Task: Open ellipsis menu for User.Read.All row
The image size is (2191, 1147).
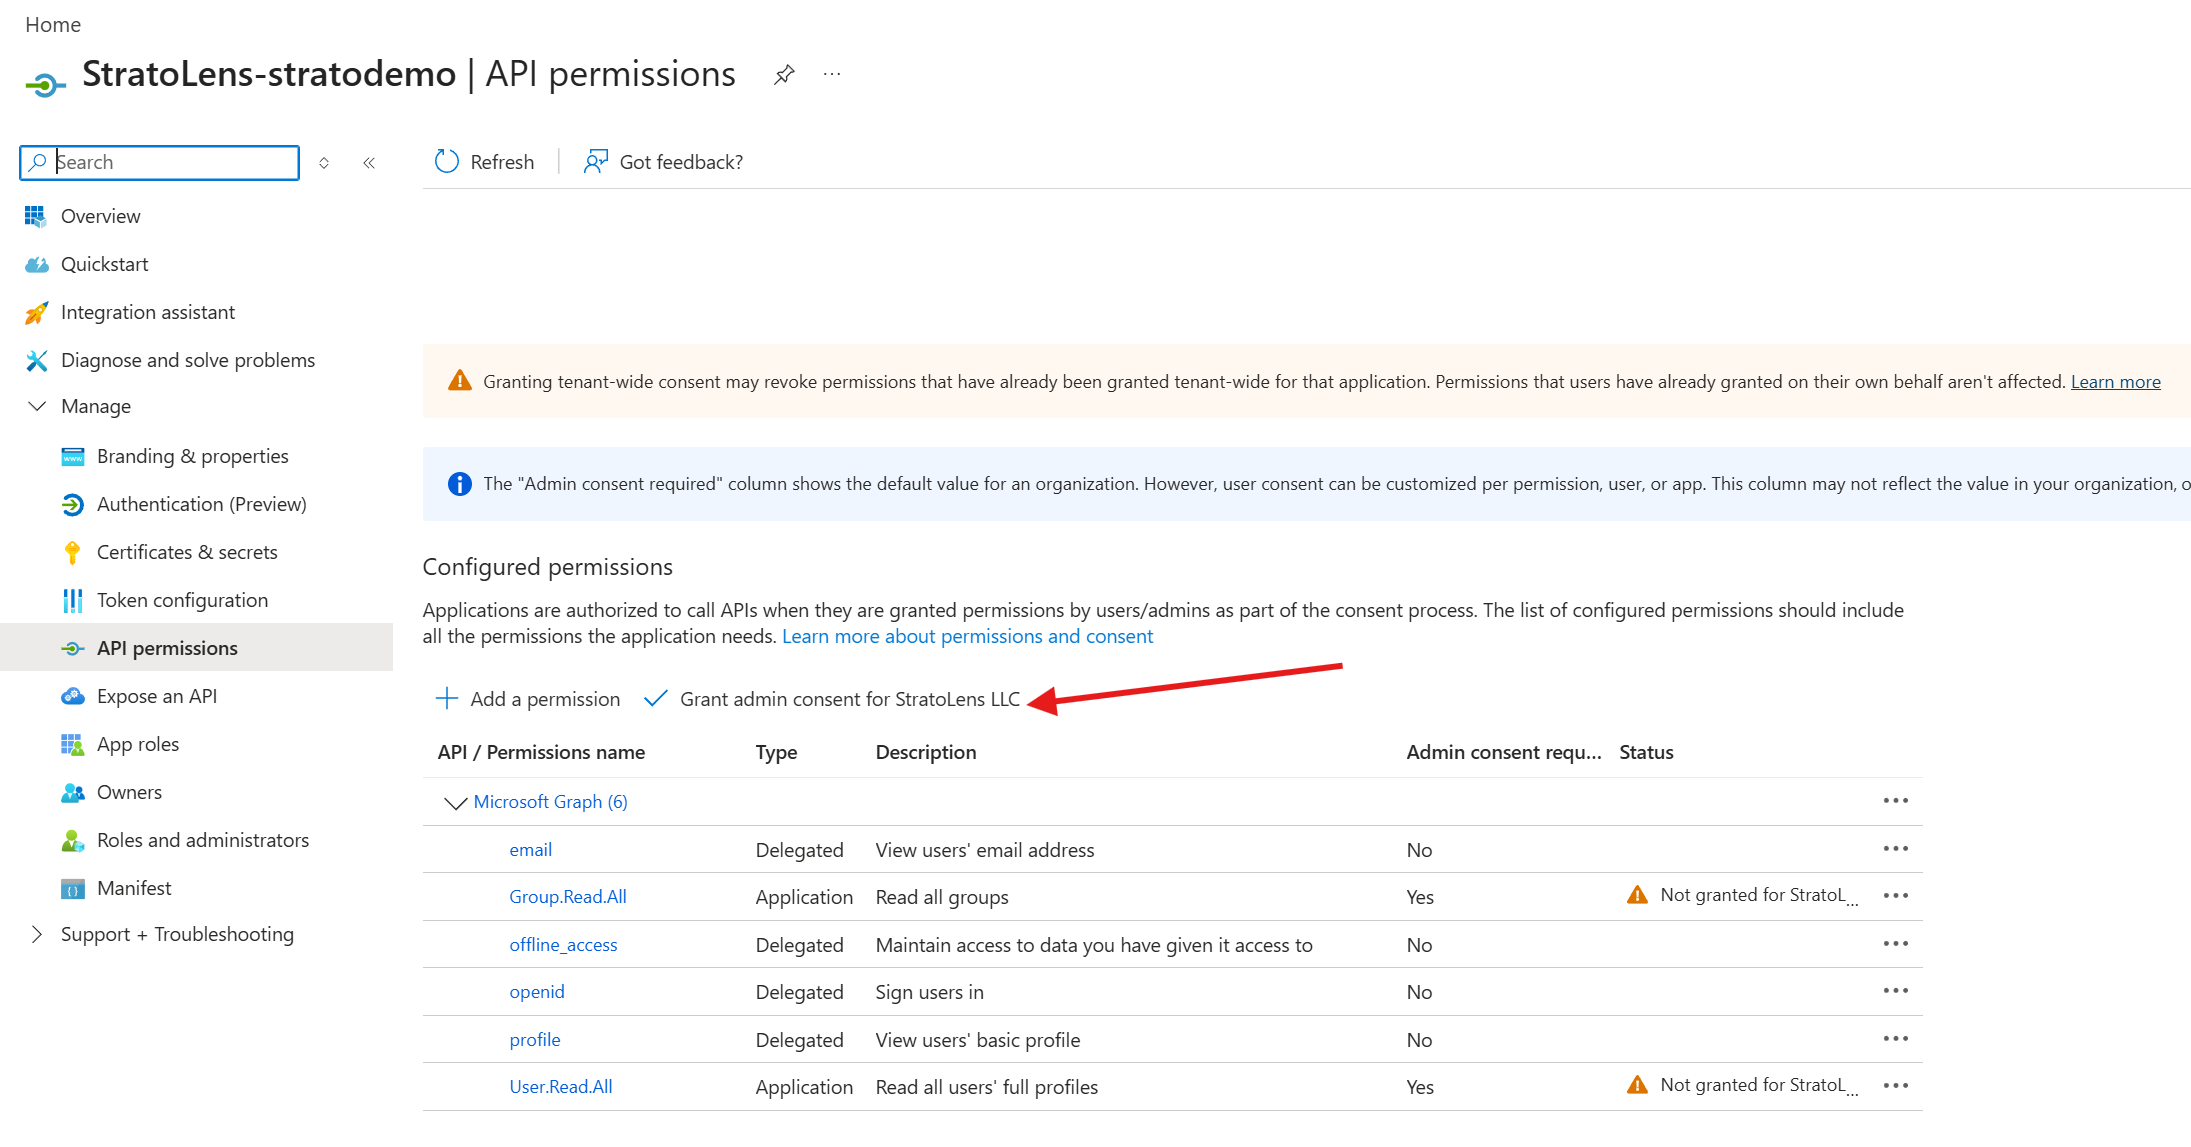Action: click(1896, 1085)
